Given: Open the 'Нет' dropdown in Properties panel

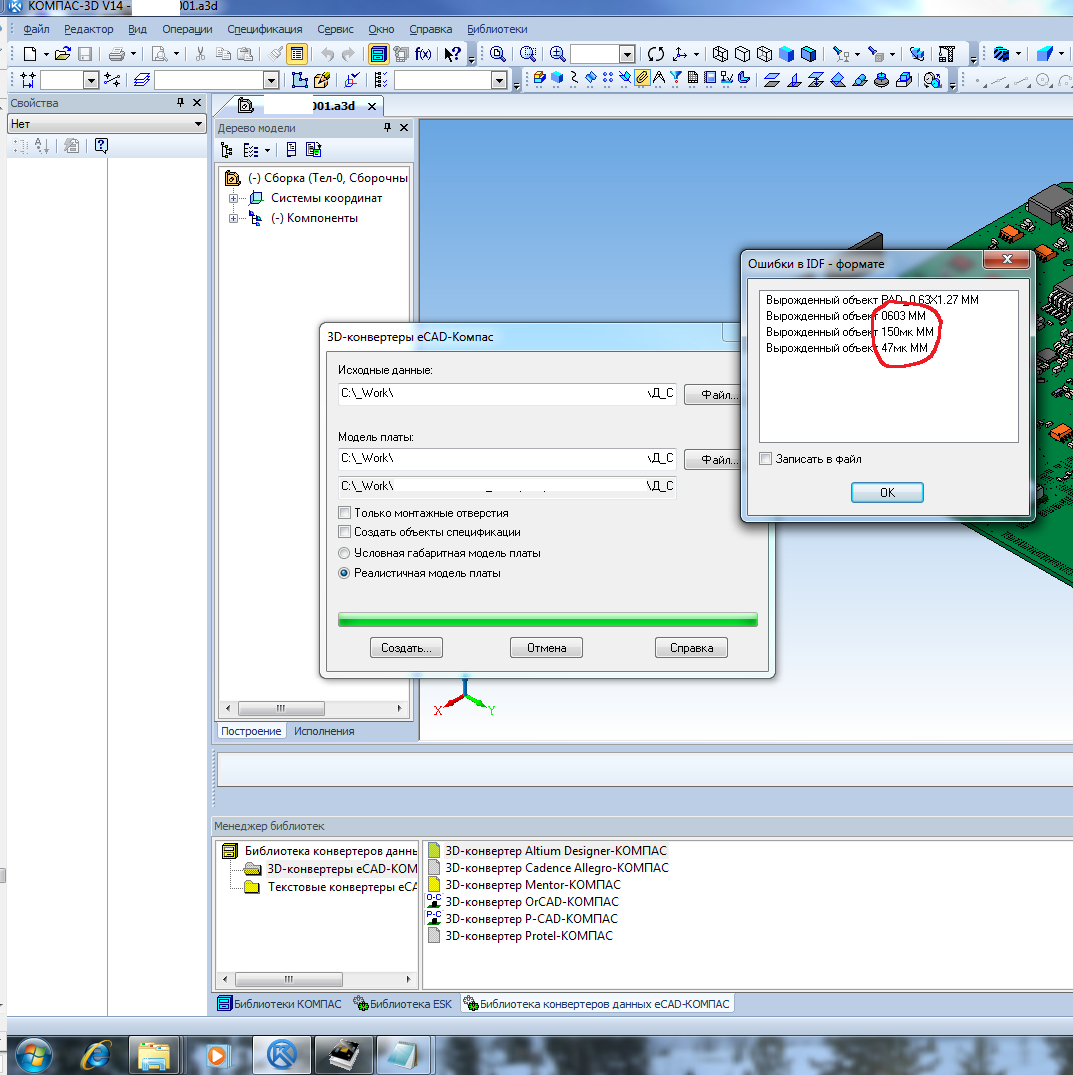Looking at the screenshot, I should [198, 124].
